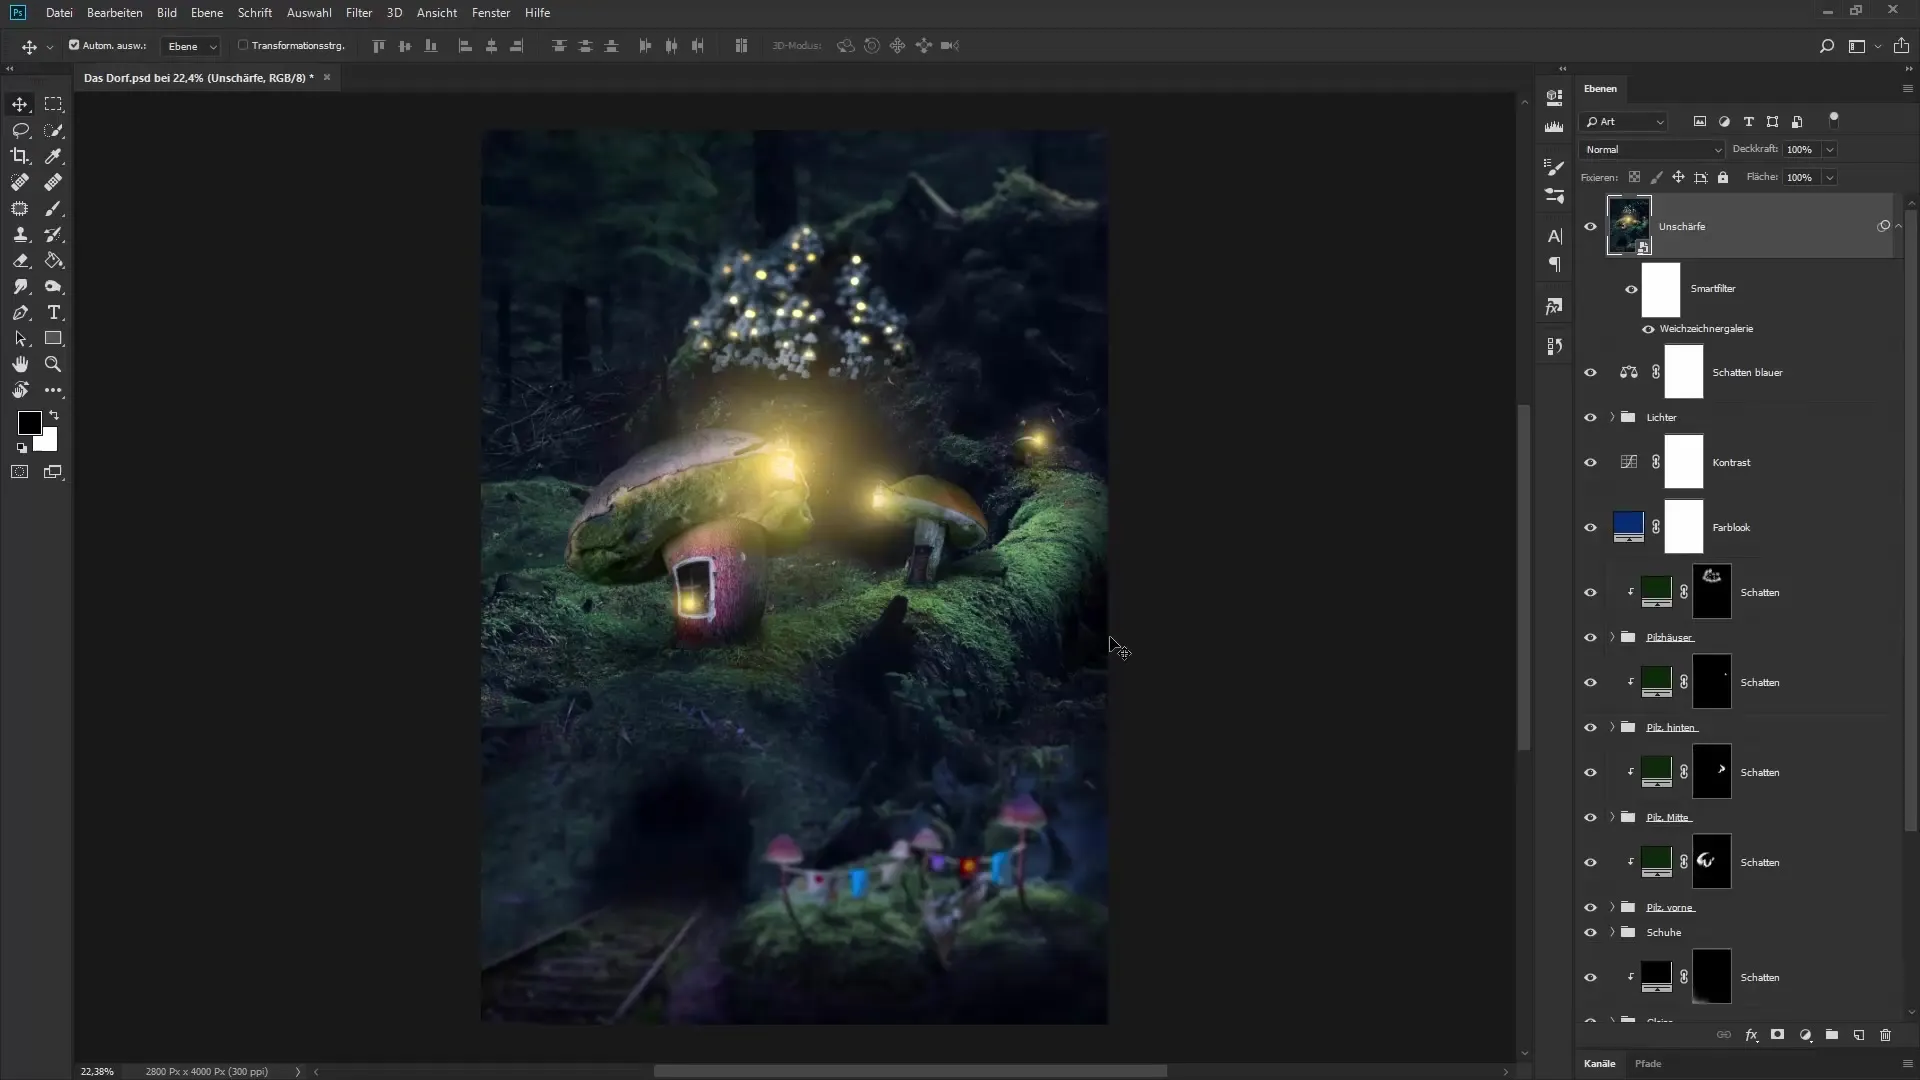The width and height of the screenshot is (1920, 1080).
Task: Click the zoom percentage field 22,38%
Action: point(97,1071)
